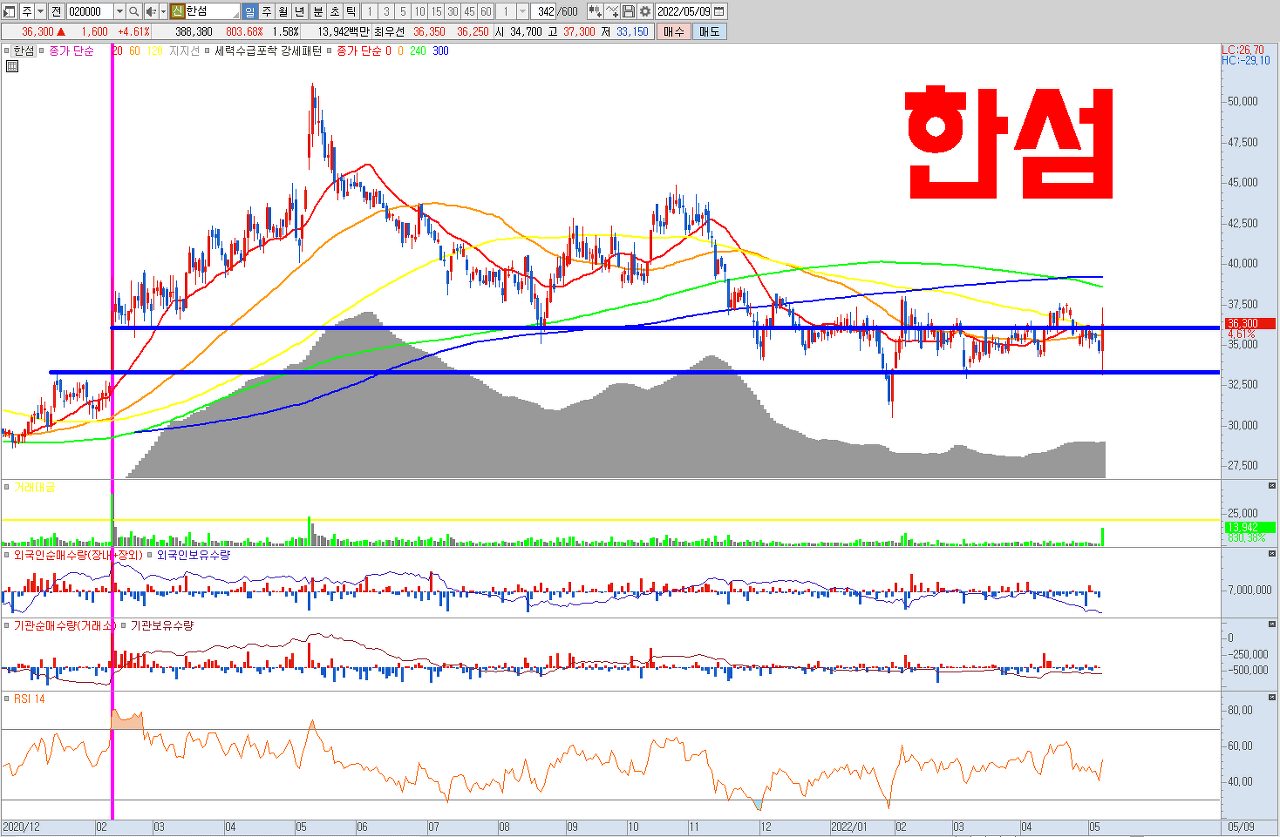Select the 월 monthly chart period

(x=284, y=11)
